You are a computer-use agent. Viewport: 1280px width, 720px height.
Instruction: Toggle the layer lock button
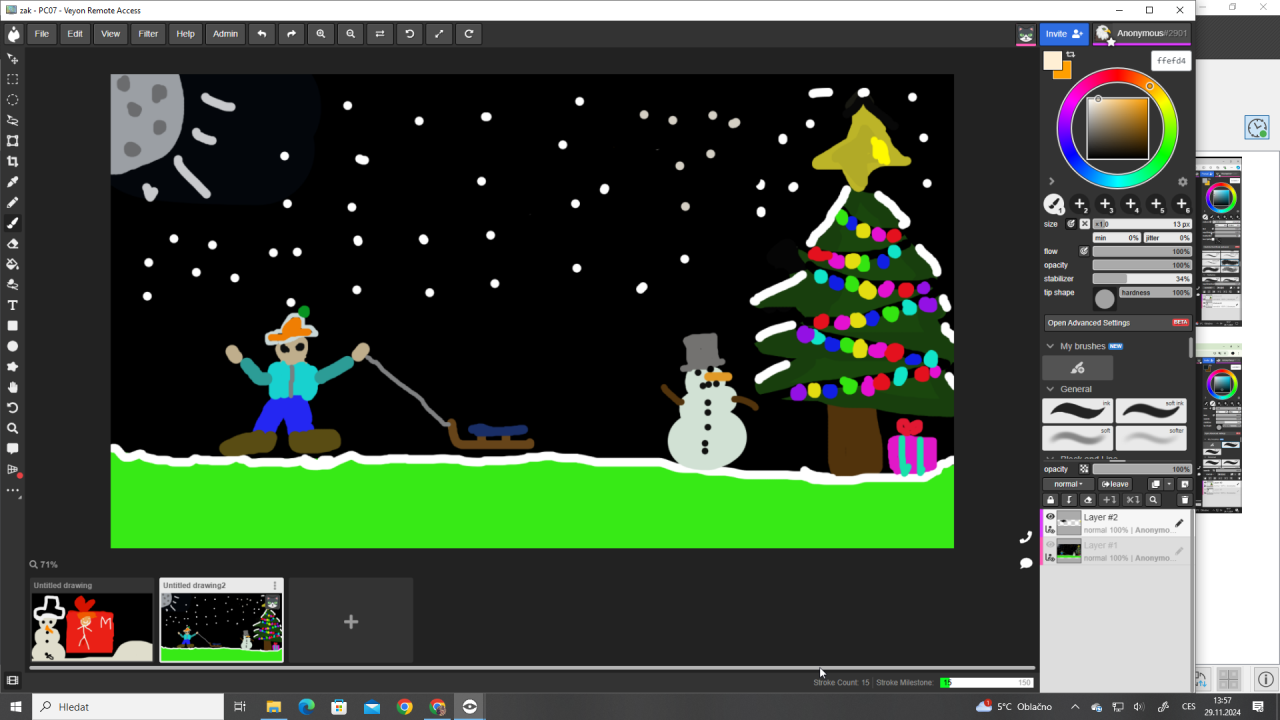point(1050,500)
